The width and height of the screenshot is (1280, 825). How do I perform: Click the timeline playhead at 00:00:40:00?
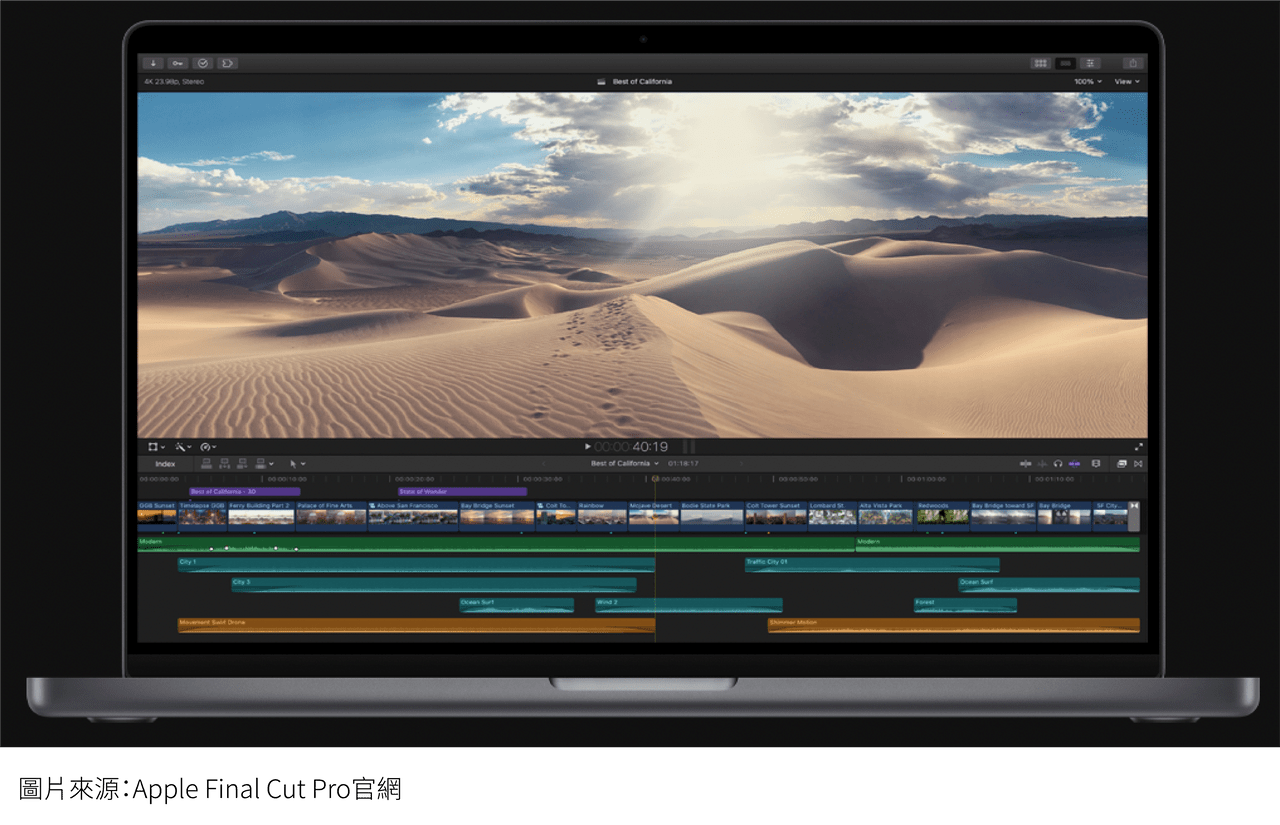pos(655,479)
